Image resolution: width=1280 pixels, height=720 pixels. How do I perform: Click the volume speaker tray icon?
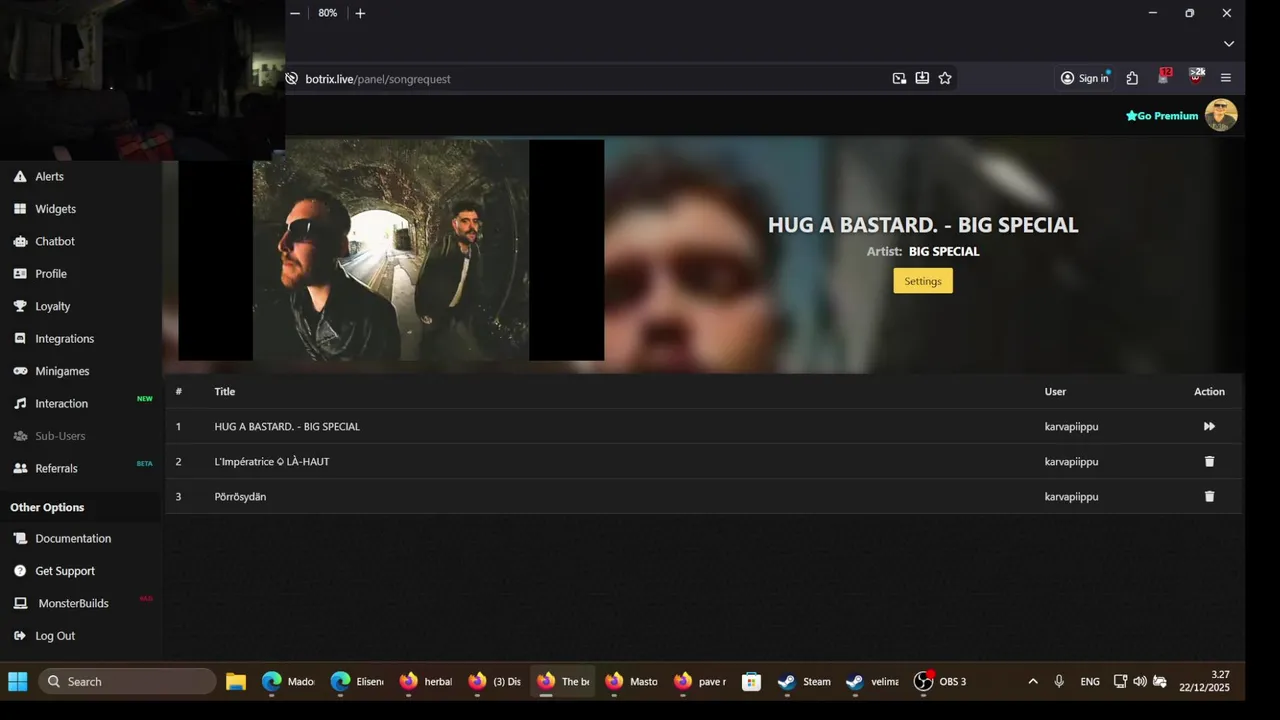[x=1140, y=681]
